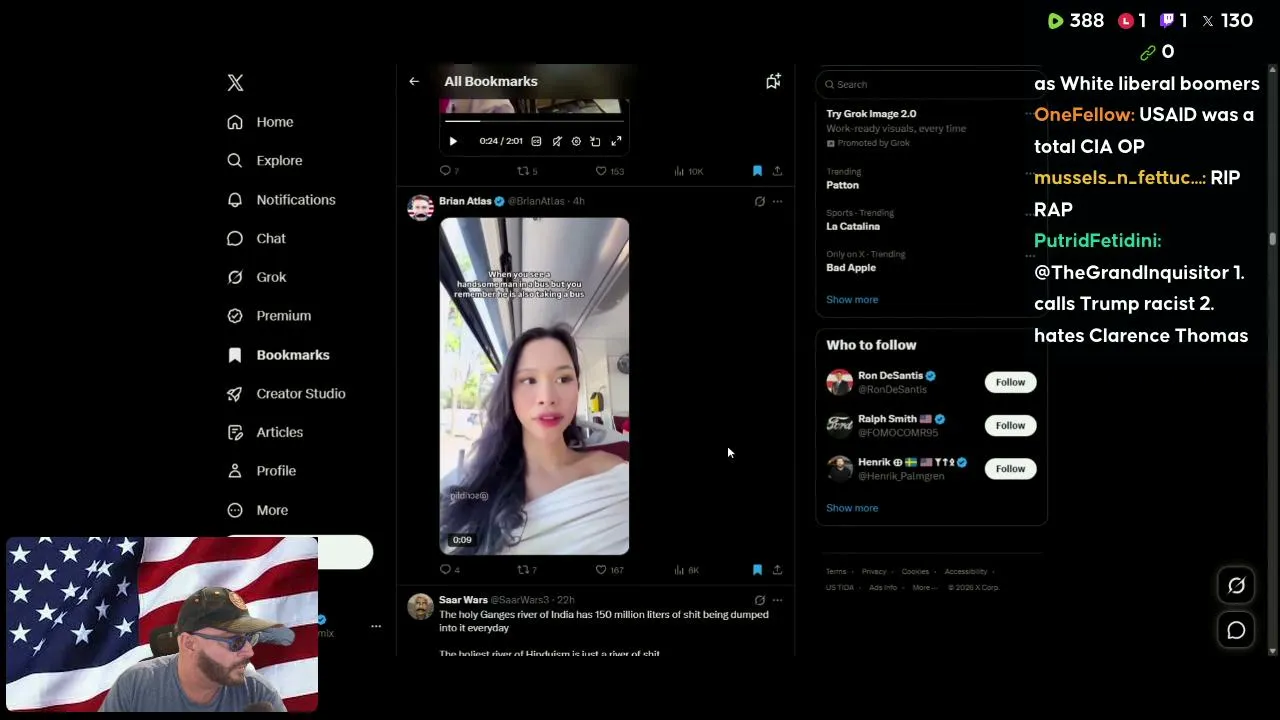1280x720 pixels.
Task: Open Brian Atlas's profile avatar
Action: (421, 207)
